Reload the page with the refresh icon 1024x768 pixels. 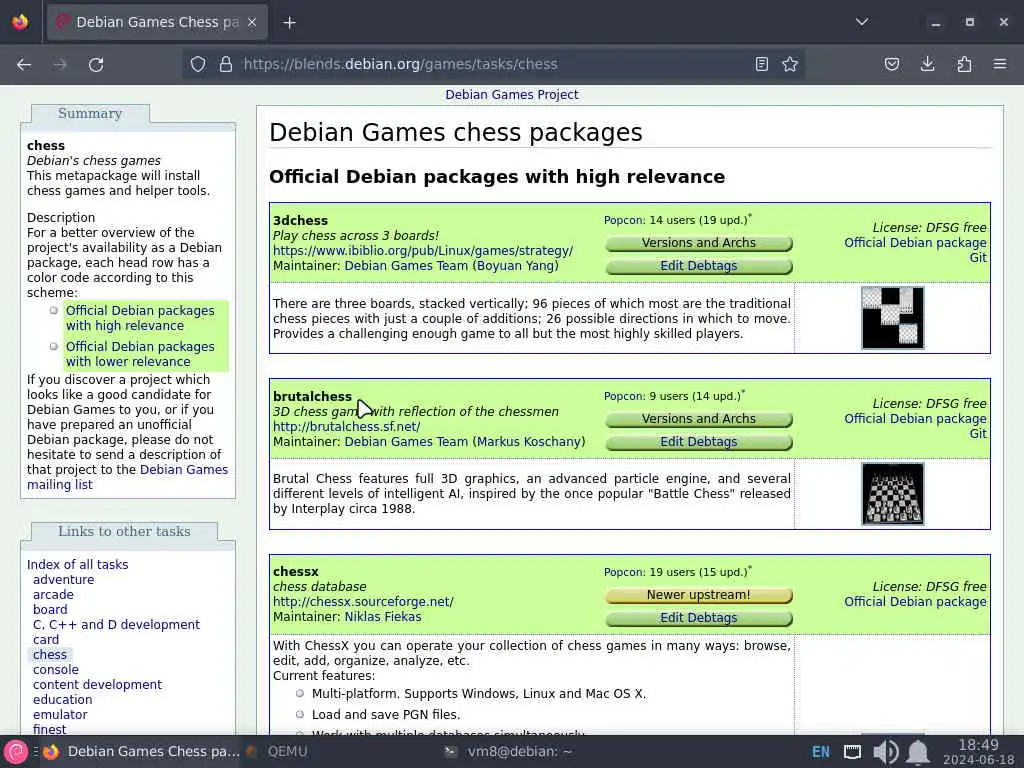(96, 64)
